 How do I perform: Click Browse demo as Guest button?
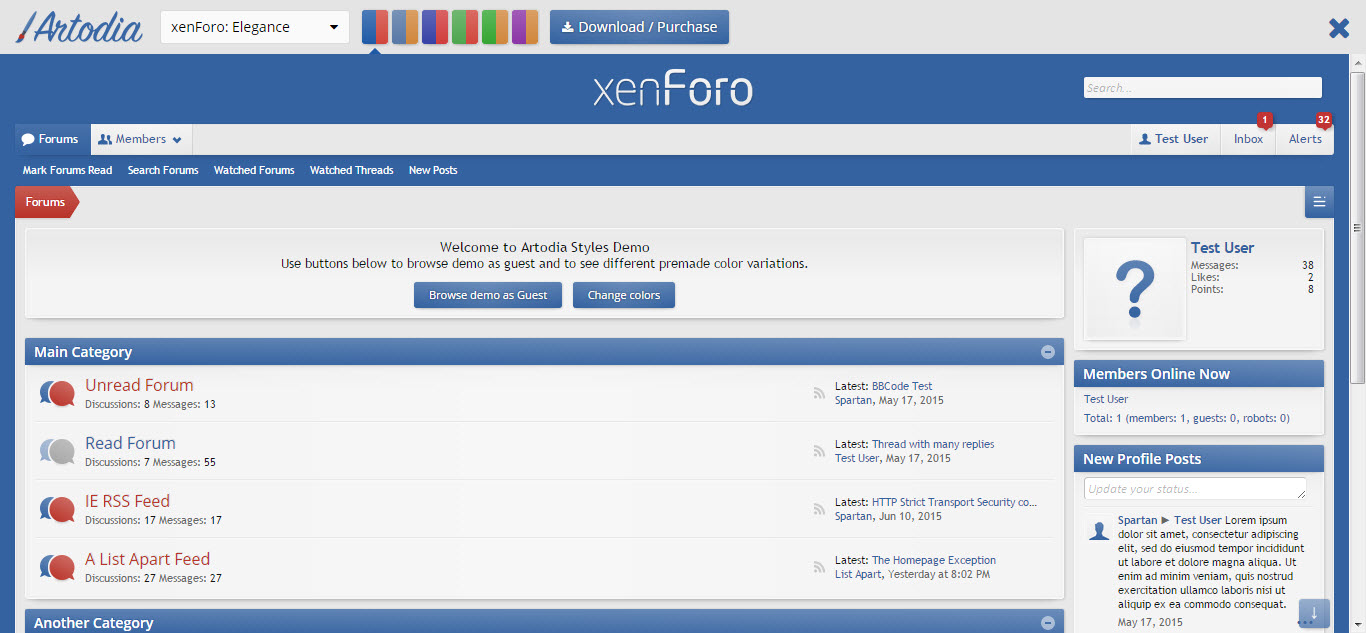(x=488, y=295)
